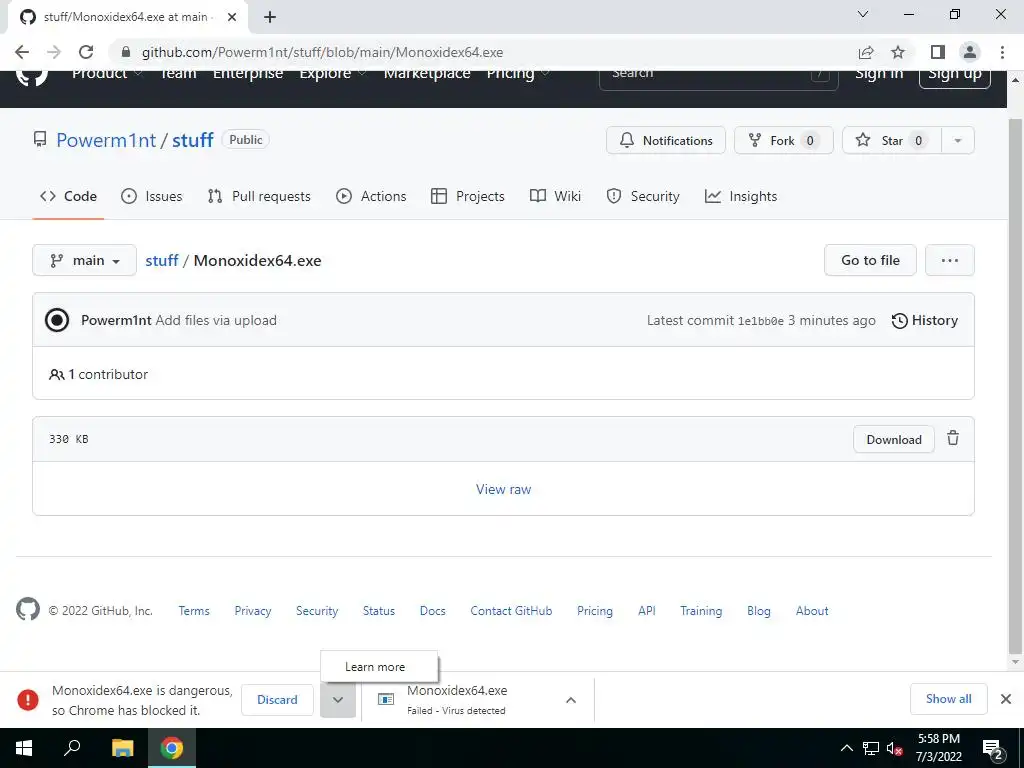The width and height of the screenshot is (1024, 768).
Task: Click the GitHub footer logo
Action: (x=27, y=609)
